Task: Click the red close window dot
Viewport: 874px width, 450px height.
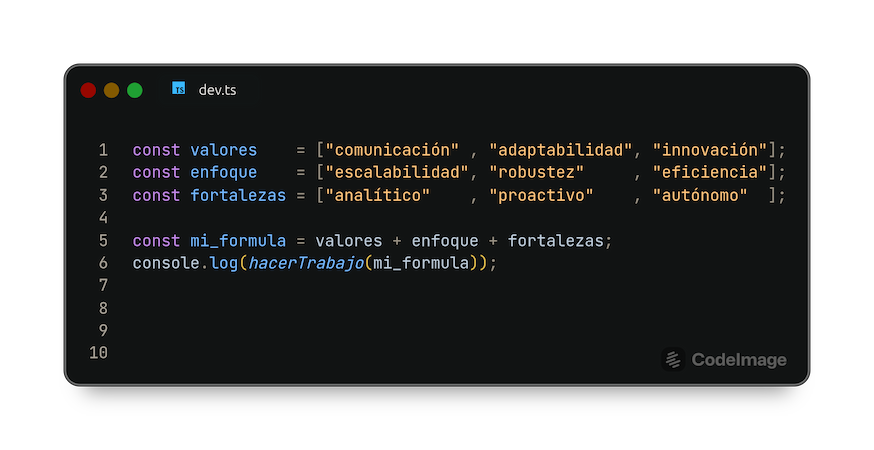Action: click(x=88, y=90)
